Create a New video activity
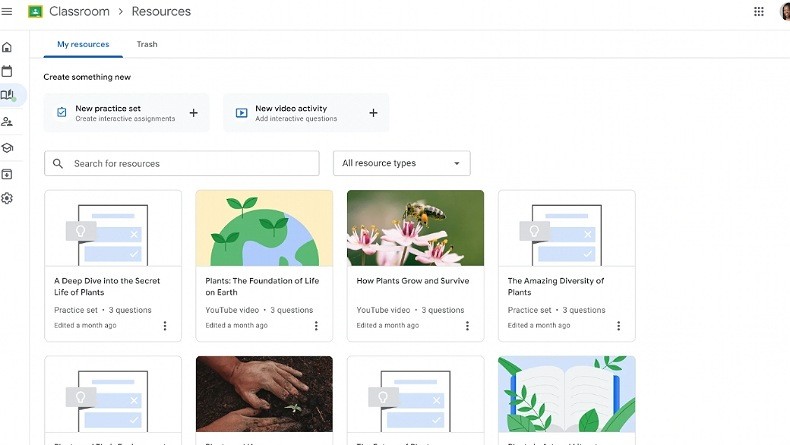790x445 pixels. tap(306, 113)
